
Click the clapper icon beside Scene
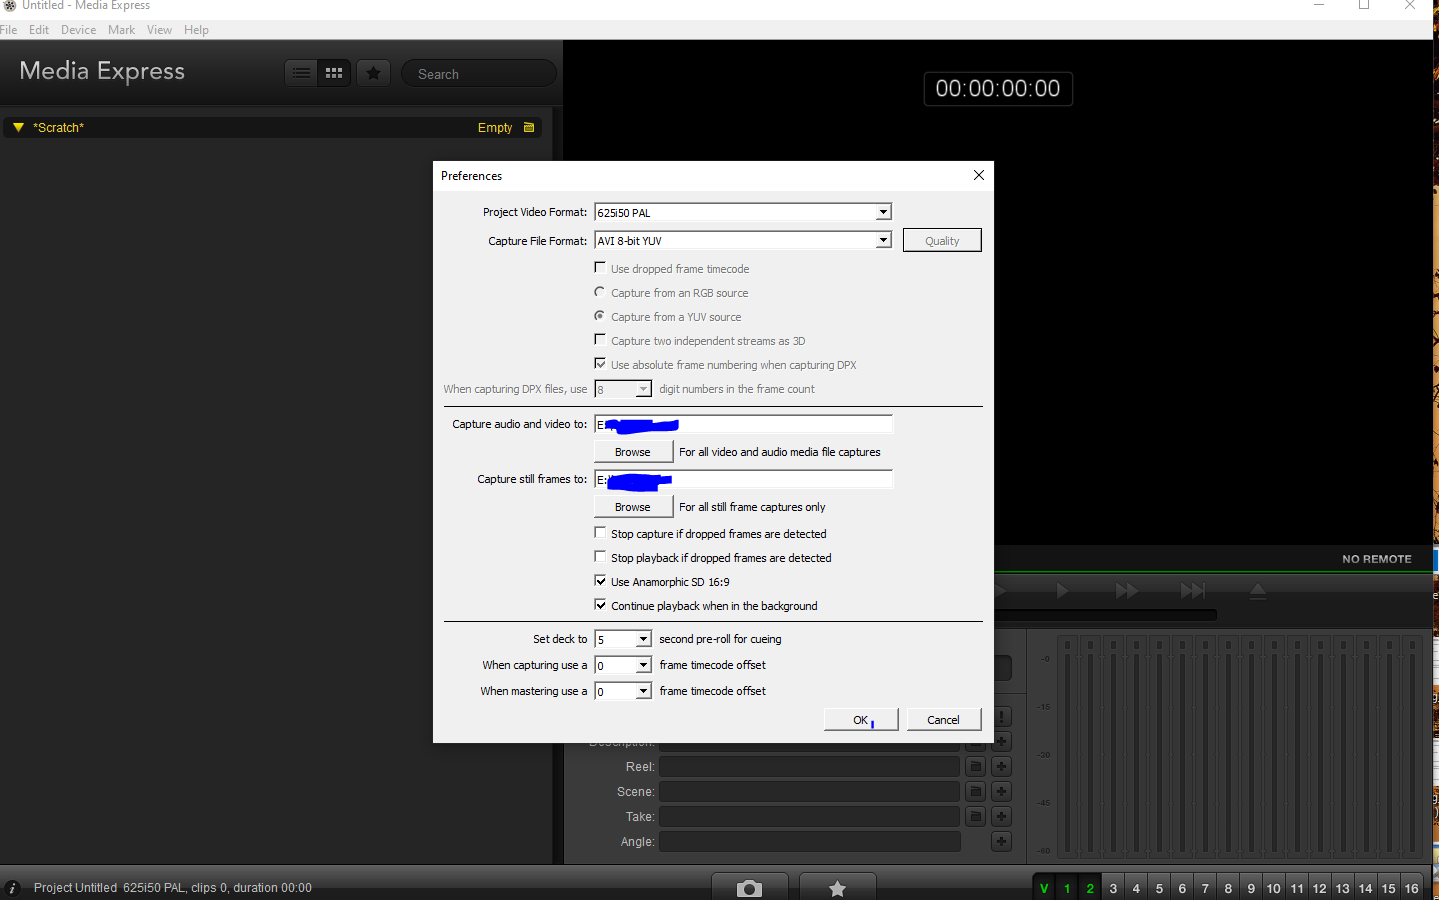click(976, 791)
